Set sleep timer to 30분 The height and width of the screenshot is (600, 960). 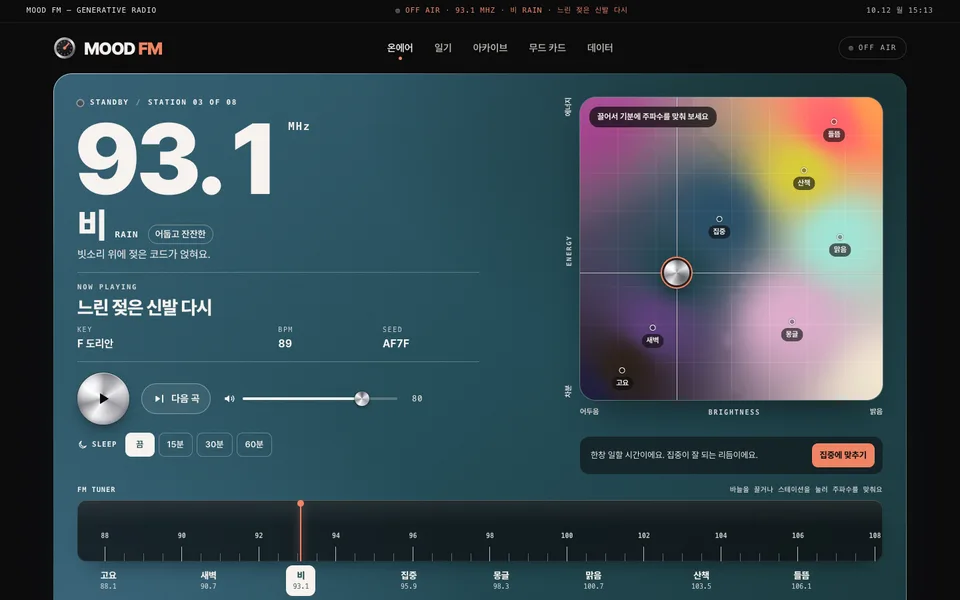[x=214, y=444]
